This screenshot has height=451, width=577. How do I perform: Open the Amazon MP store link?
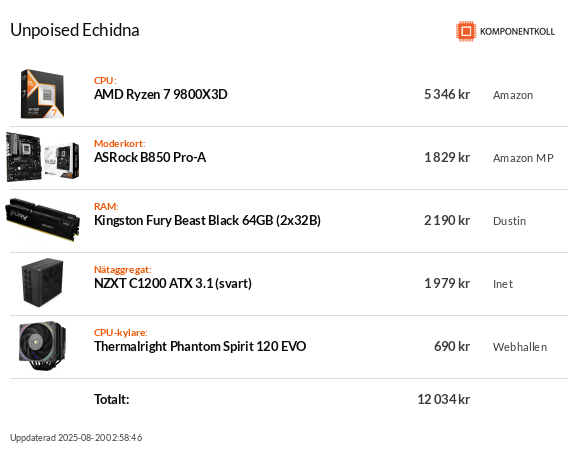523,158
